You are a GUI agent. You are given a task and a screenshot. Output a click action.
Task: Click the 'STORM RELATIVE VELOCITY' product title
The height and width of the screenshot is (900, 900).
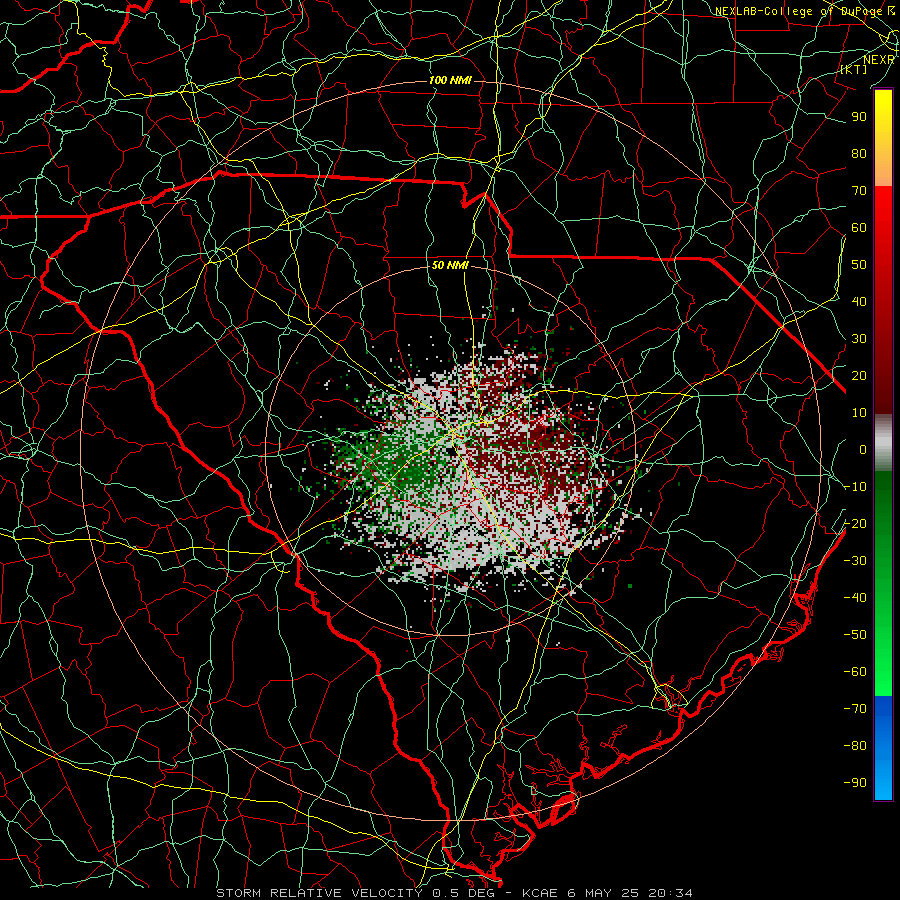tap(319, 893)
